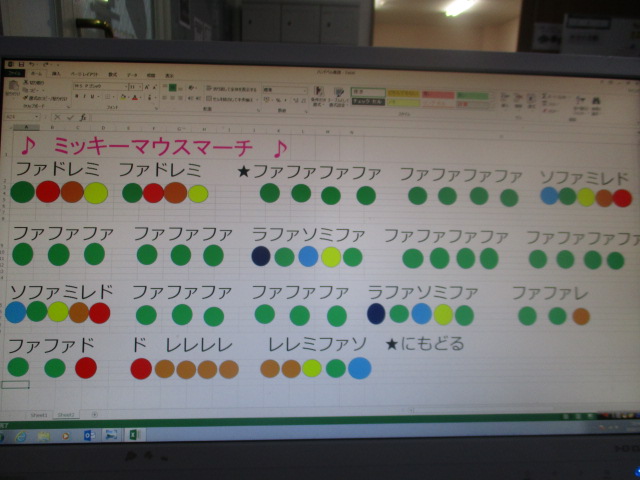Click the Format Painter brush icon
Image resolution: width=640 pixels, height=480 pixels.
coord(25,98)
